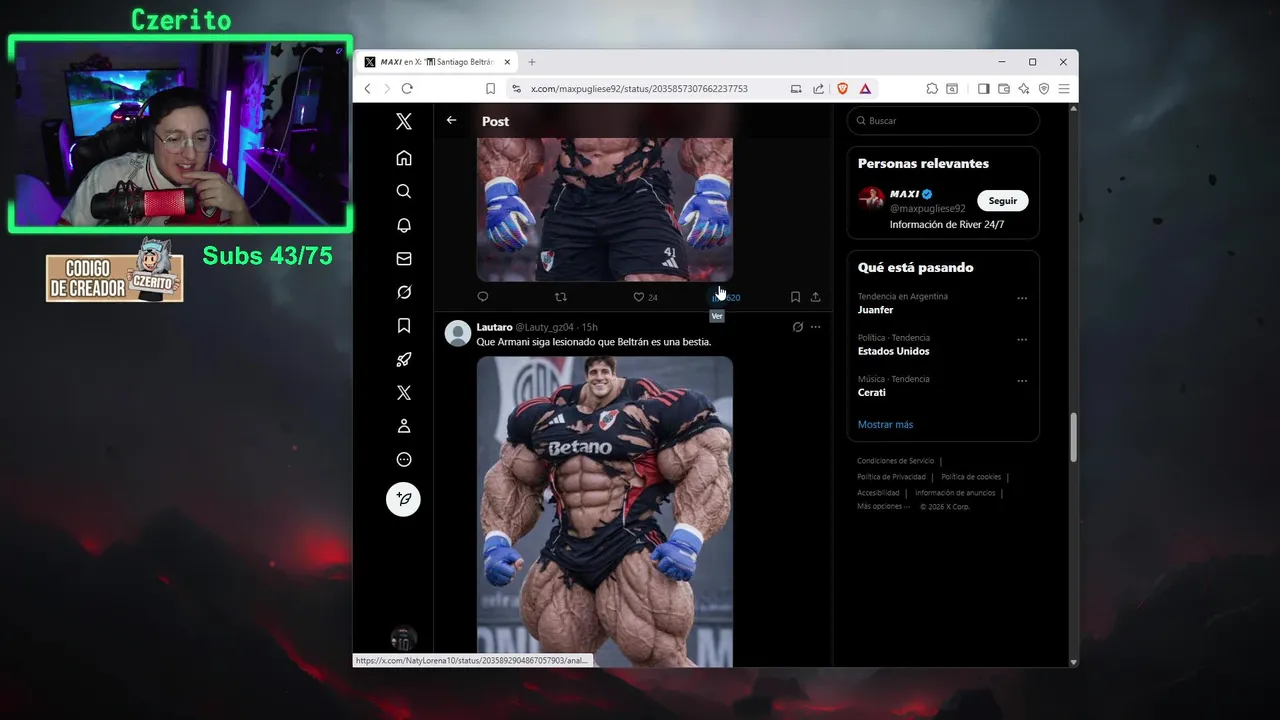Open Bookmarks in X sidebar
The height and width of the screenshot is (720, 1280).
coord(404,325)
